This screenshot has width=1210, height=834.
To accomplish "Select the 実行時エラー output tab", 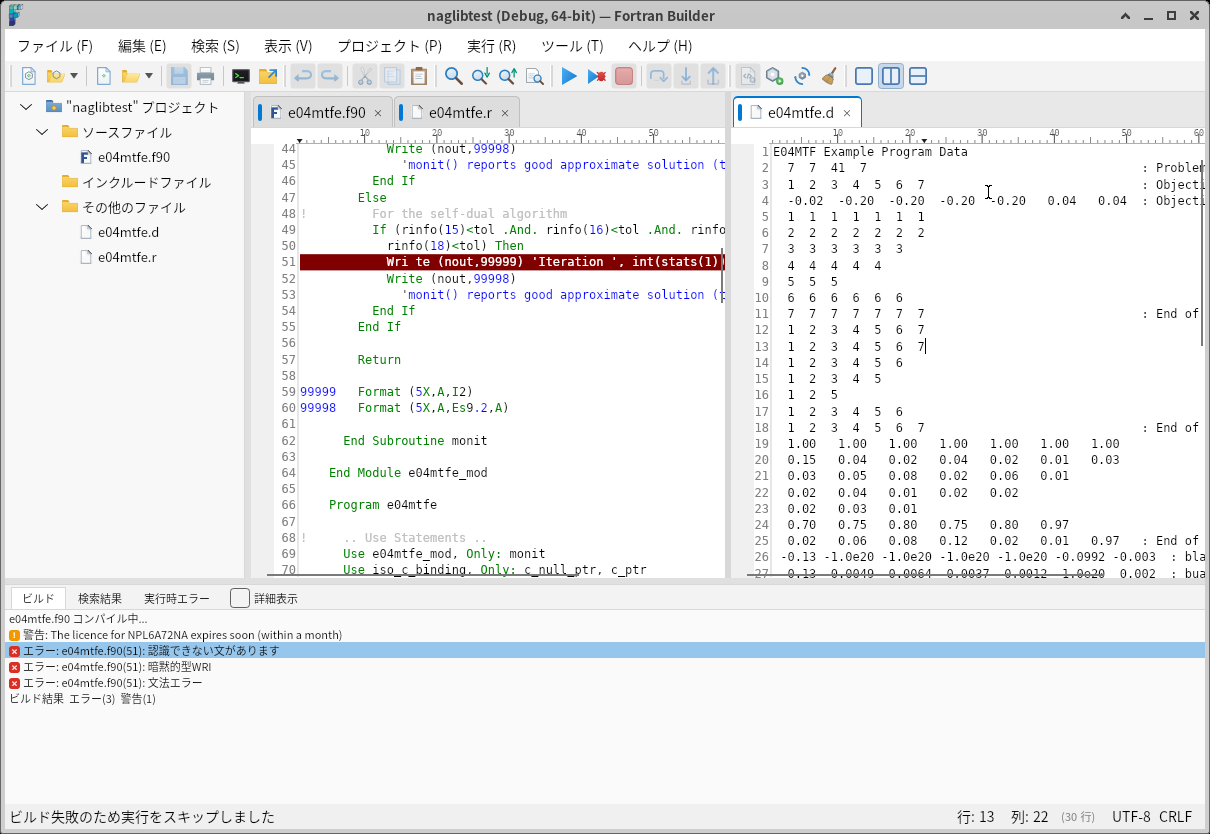I will point(177,598).
